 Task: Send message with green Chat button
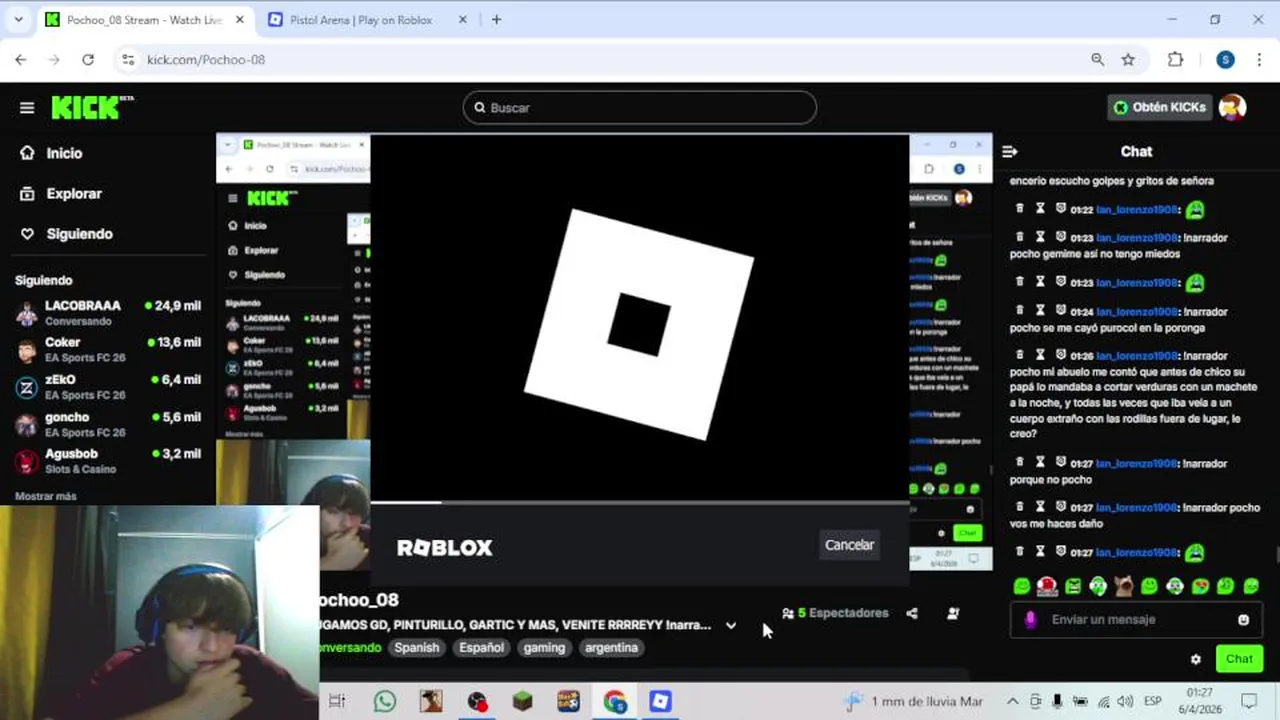pyautogui.click(x=1239, y=659)
